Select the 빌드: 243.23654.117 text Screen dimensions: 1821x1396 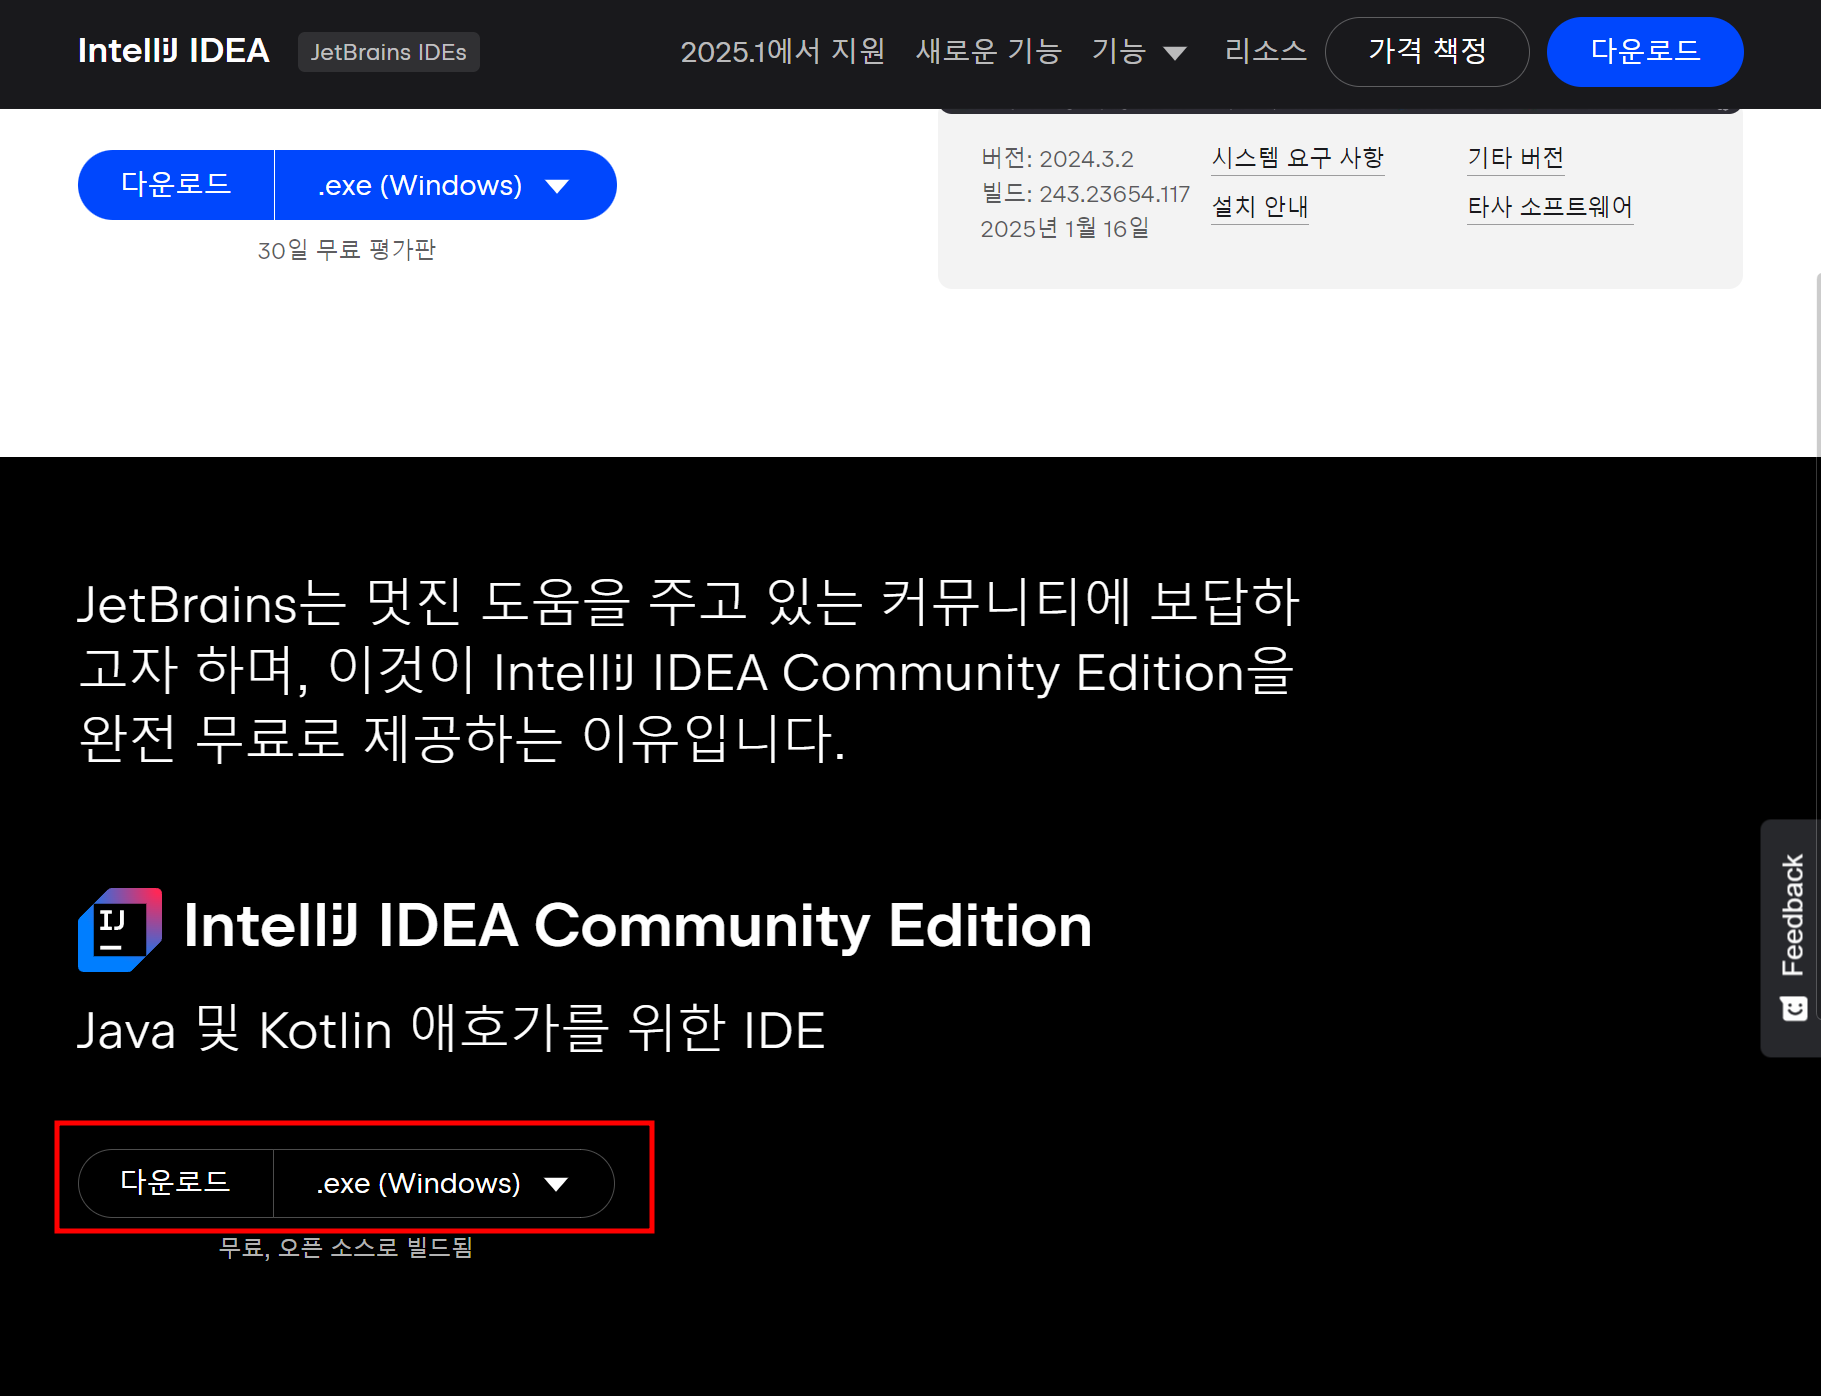coord(1085,194)
